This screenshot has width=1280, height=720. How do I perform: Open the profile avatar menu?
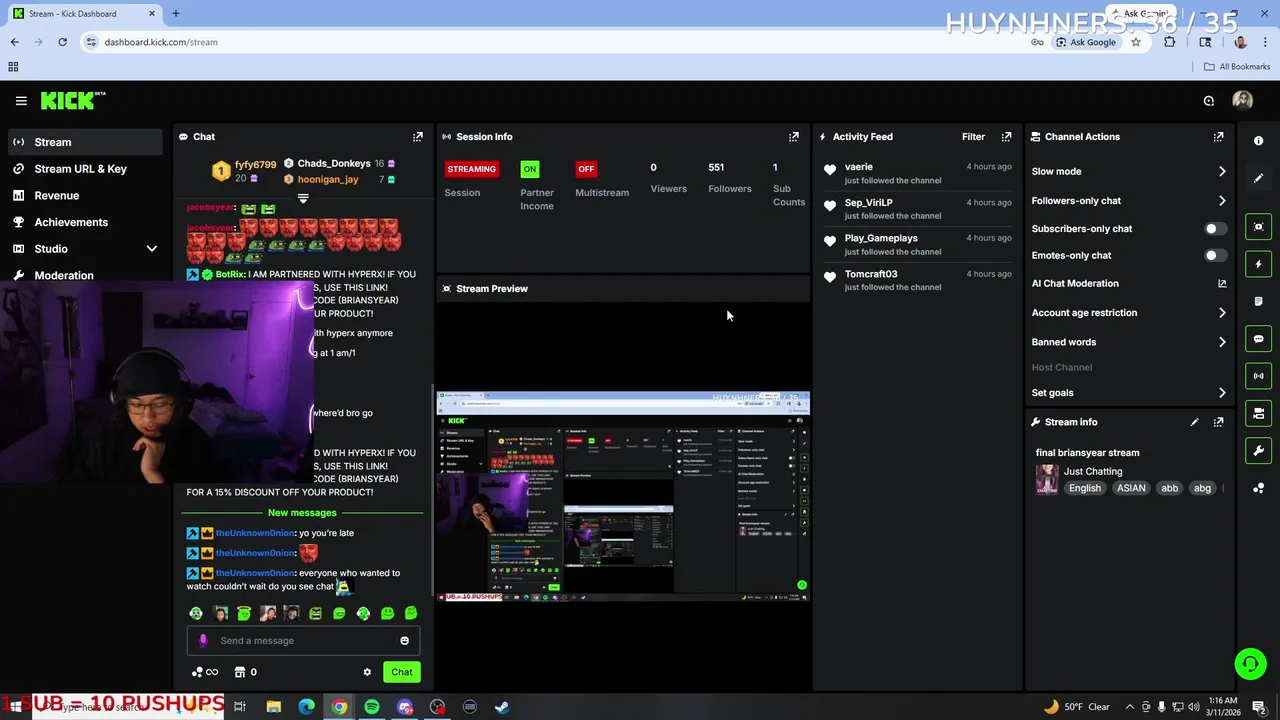tap(1243, 100)
